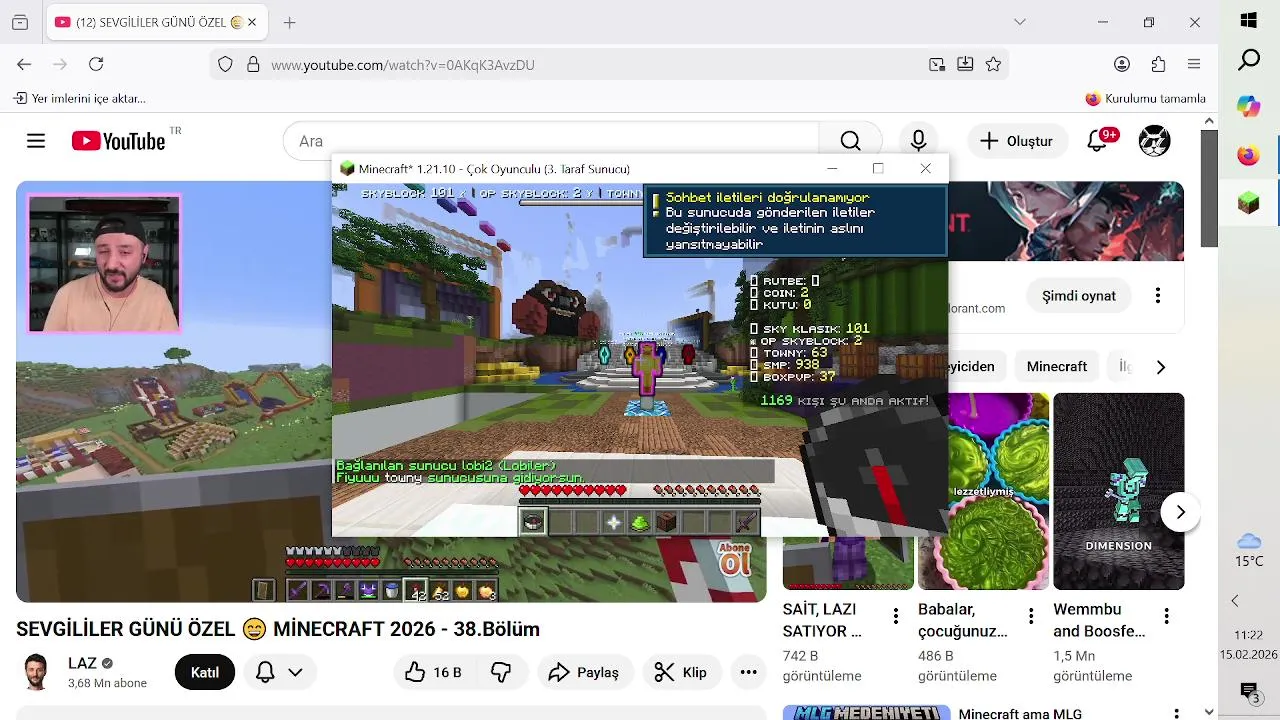1280x720 pixels.
Task: Open the Babalar, çocuğunuz slime thumbnail
Action: tap(983, 491)
